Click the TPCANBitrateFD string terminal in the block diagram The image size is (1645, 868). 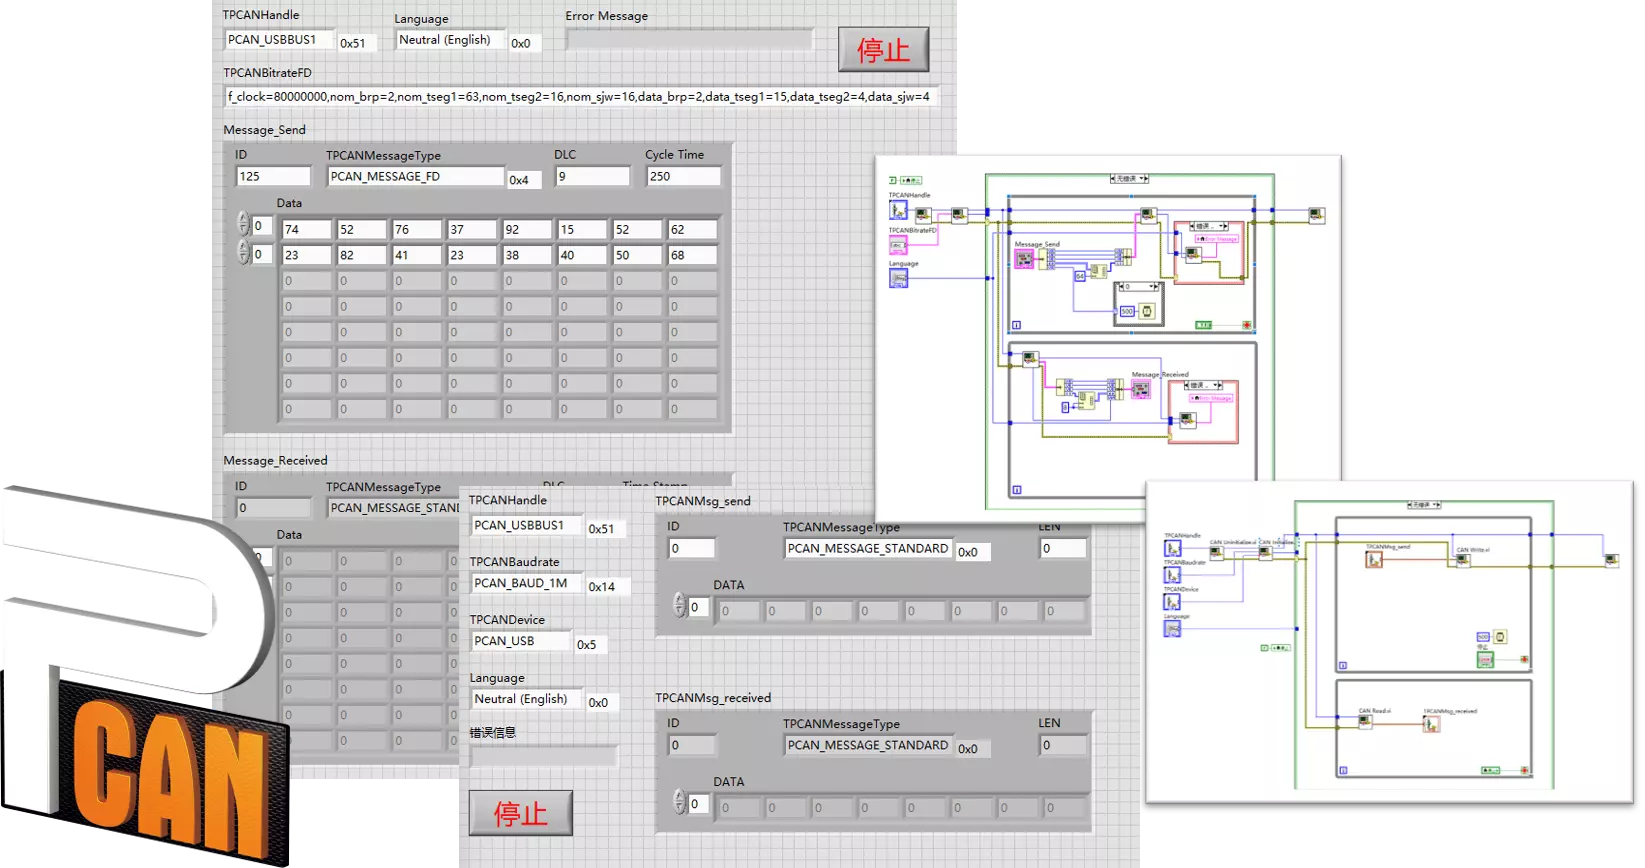898,245
